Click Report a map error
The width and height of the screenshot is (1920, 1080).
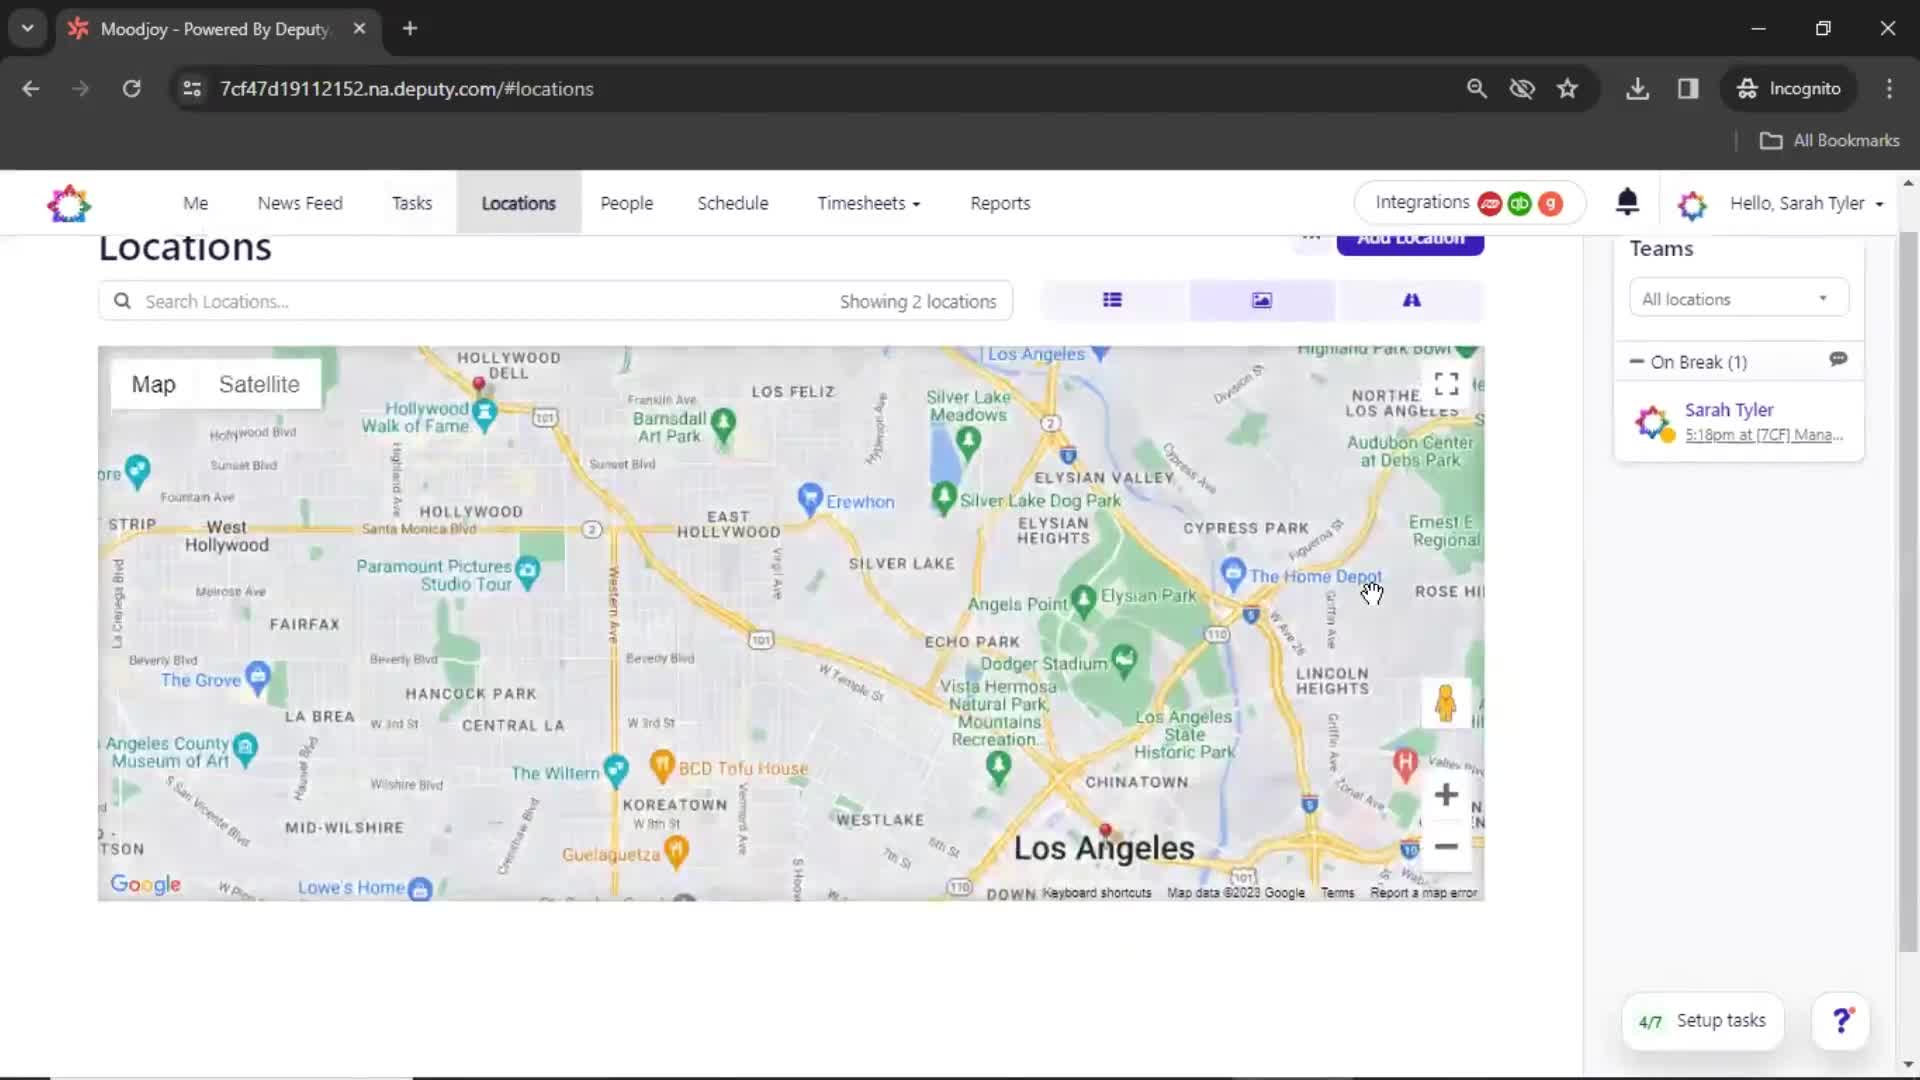(x=1423, y=893)
